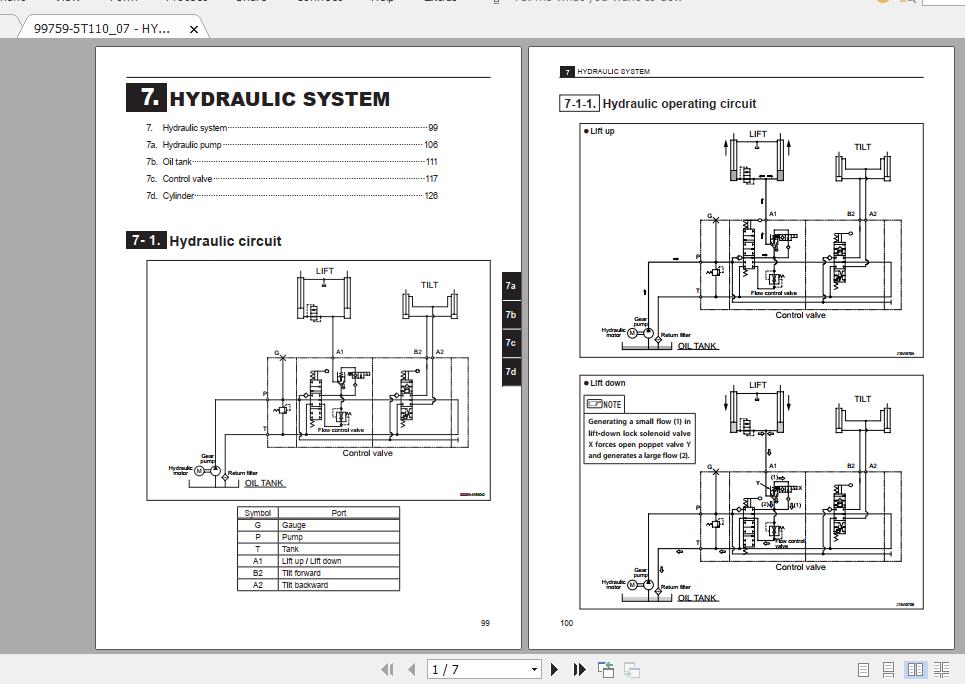Open the View menu
The height and width of the screenshot is (684, 965).
(65, 2)
